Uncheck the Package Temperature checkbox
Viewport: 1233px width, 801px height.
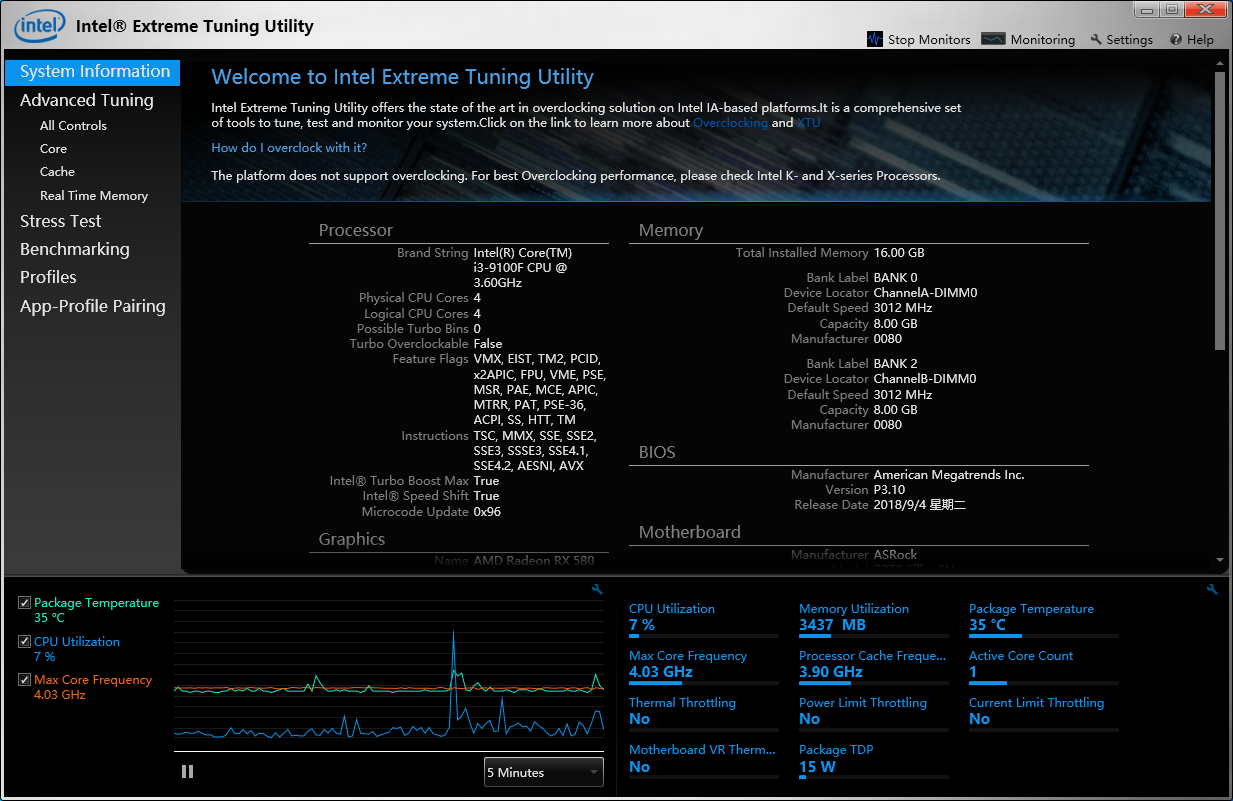25,603
